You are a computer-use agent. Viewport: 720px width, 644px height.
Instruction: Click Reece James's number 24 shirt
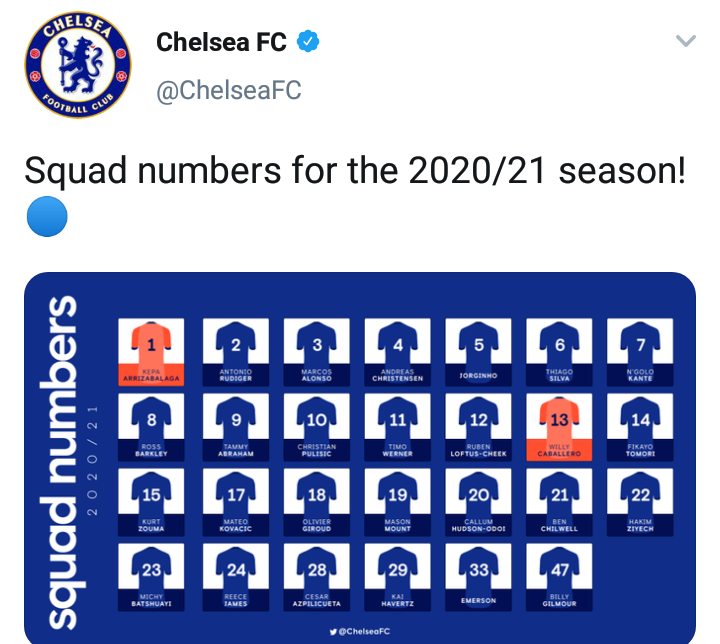pos(235,571)
